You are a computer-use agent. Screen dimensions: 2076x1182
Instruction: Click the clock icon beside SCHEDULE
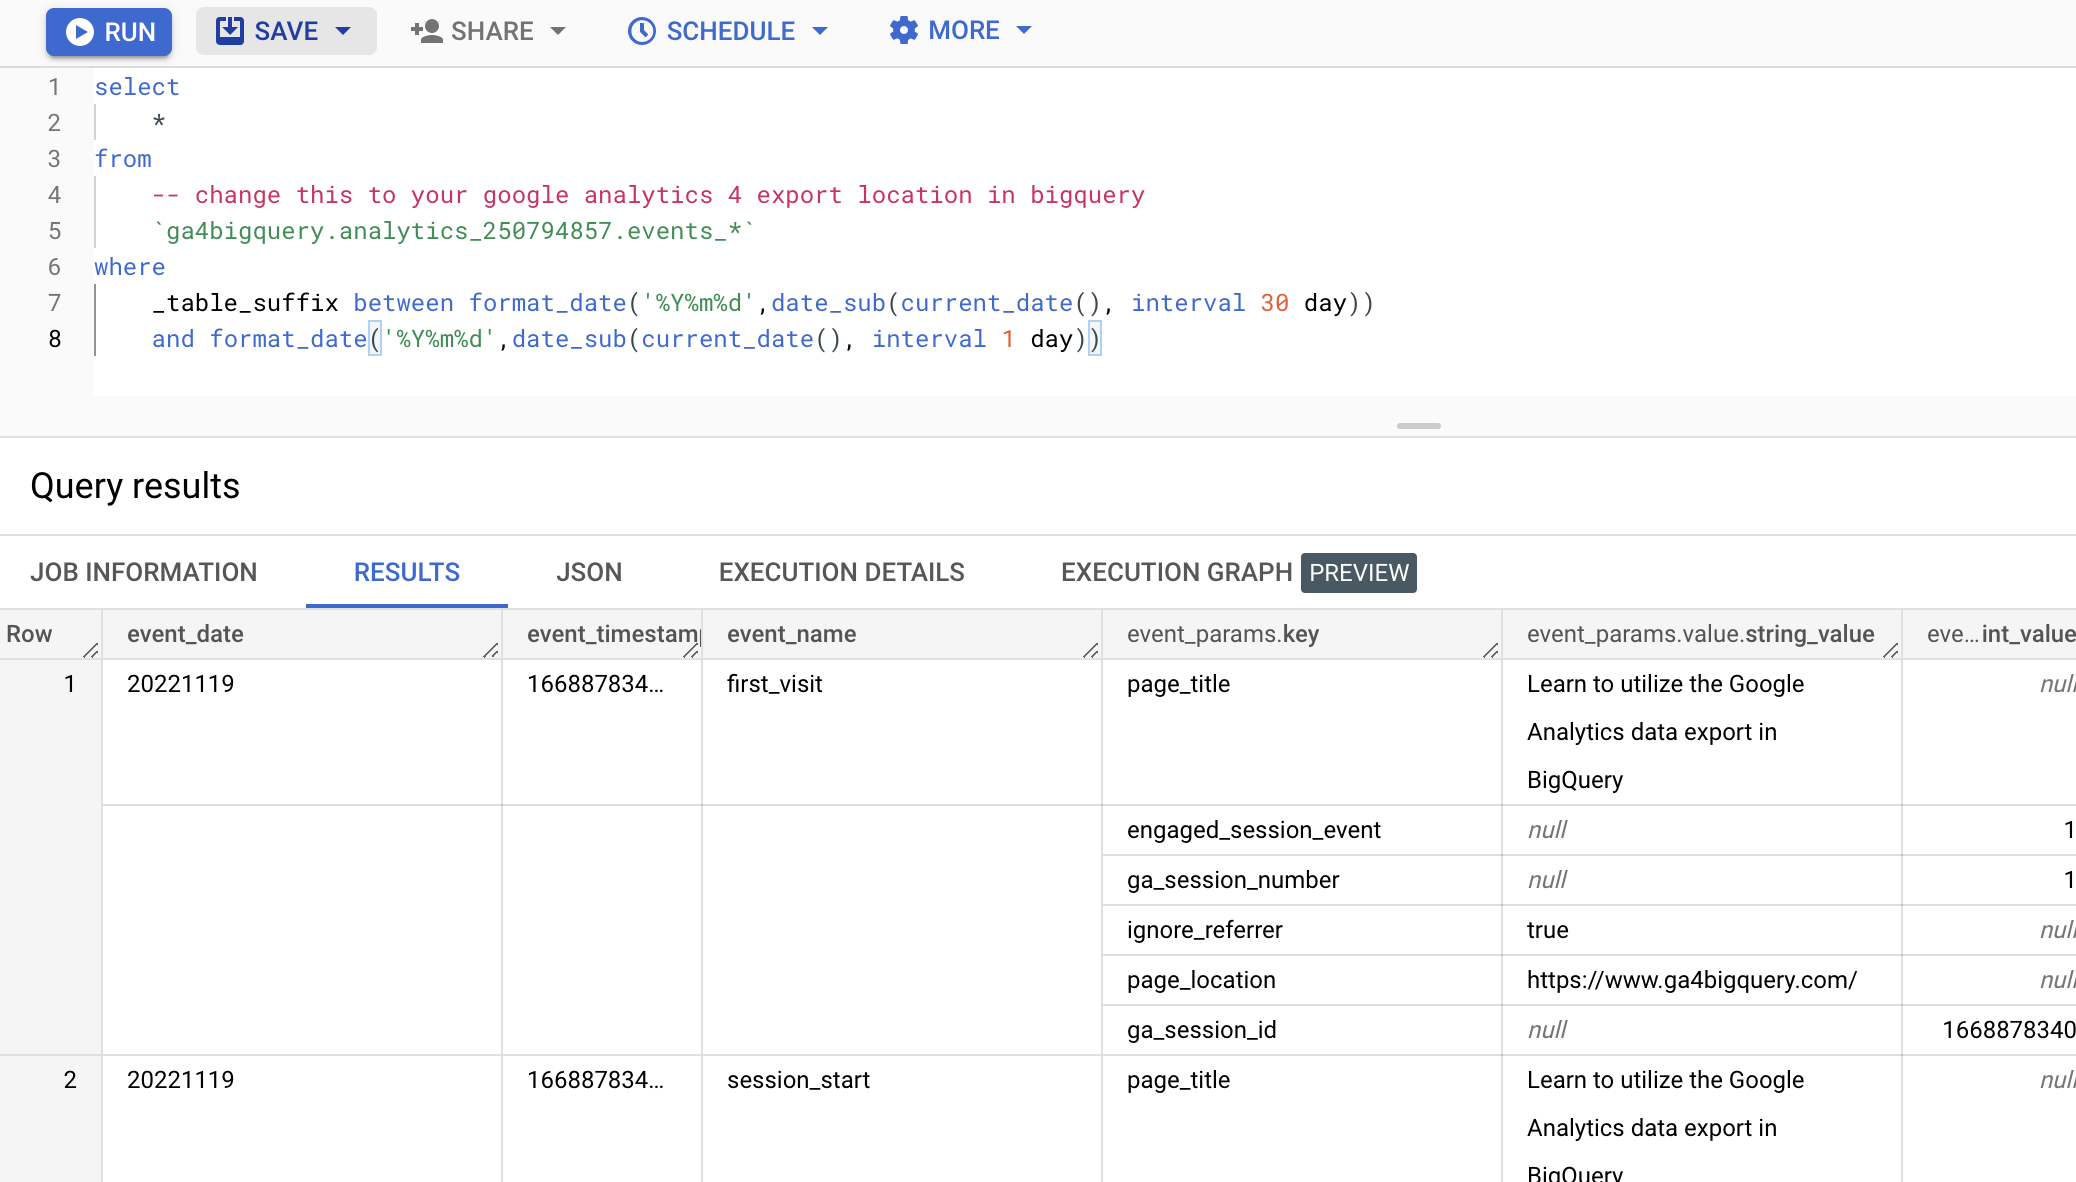tap(640, 31)
